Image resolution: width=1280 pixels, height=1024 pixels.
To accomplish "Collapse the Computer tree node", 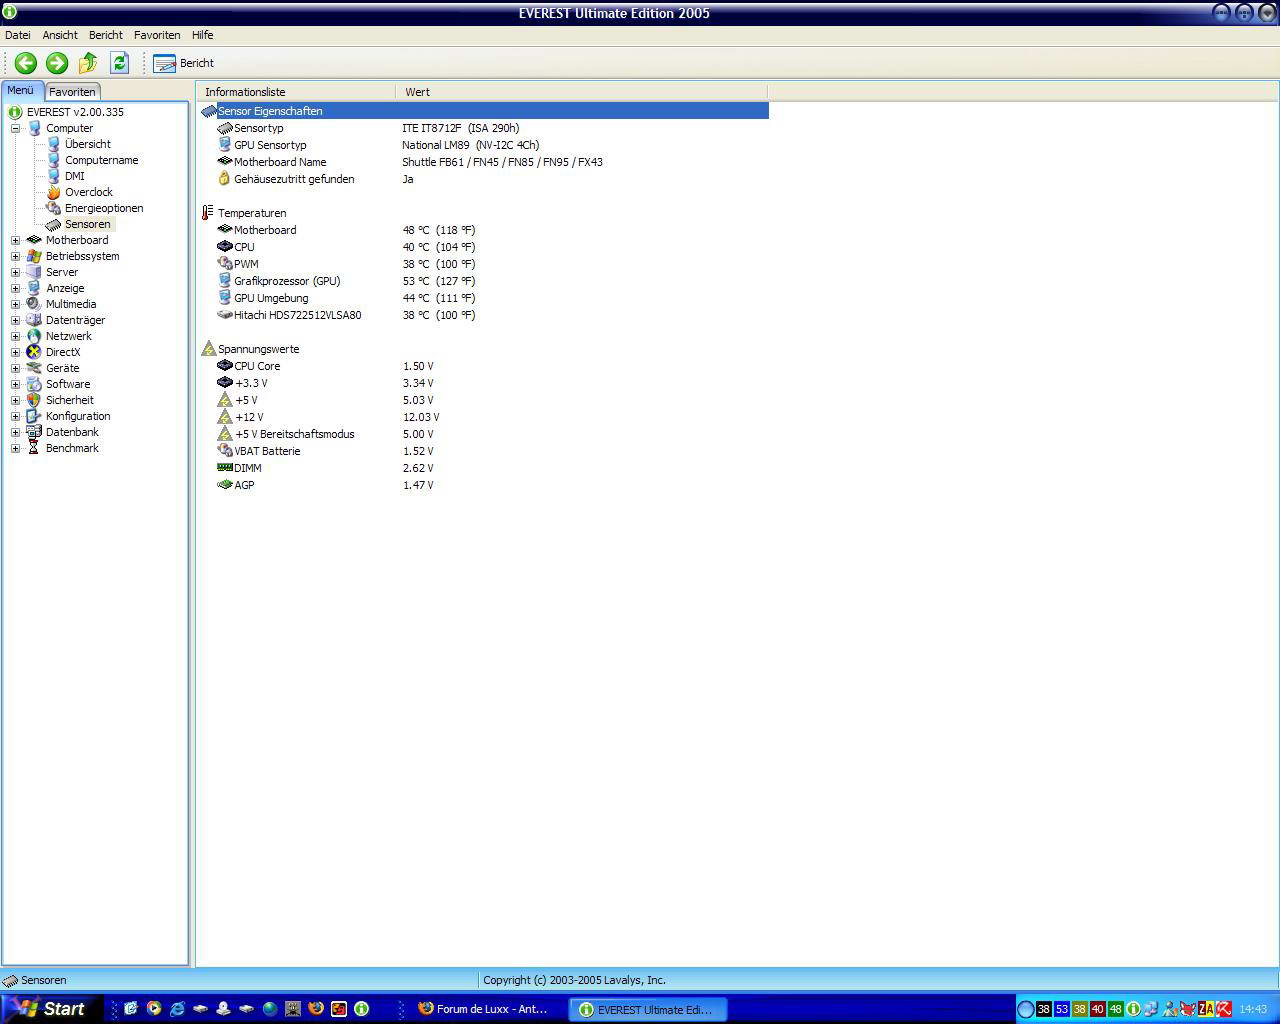I will click(x=16, y=128).
